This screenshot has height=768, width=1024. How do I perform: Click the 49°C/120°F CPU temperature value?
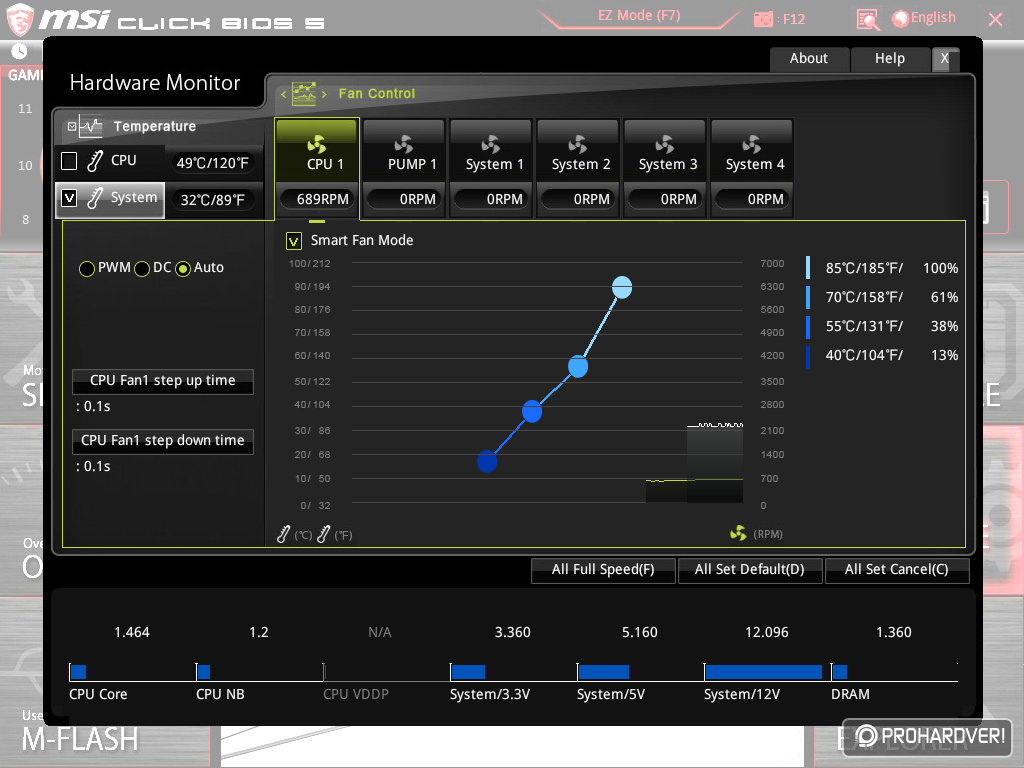[213, 163]
